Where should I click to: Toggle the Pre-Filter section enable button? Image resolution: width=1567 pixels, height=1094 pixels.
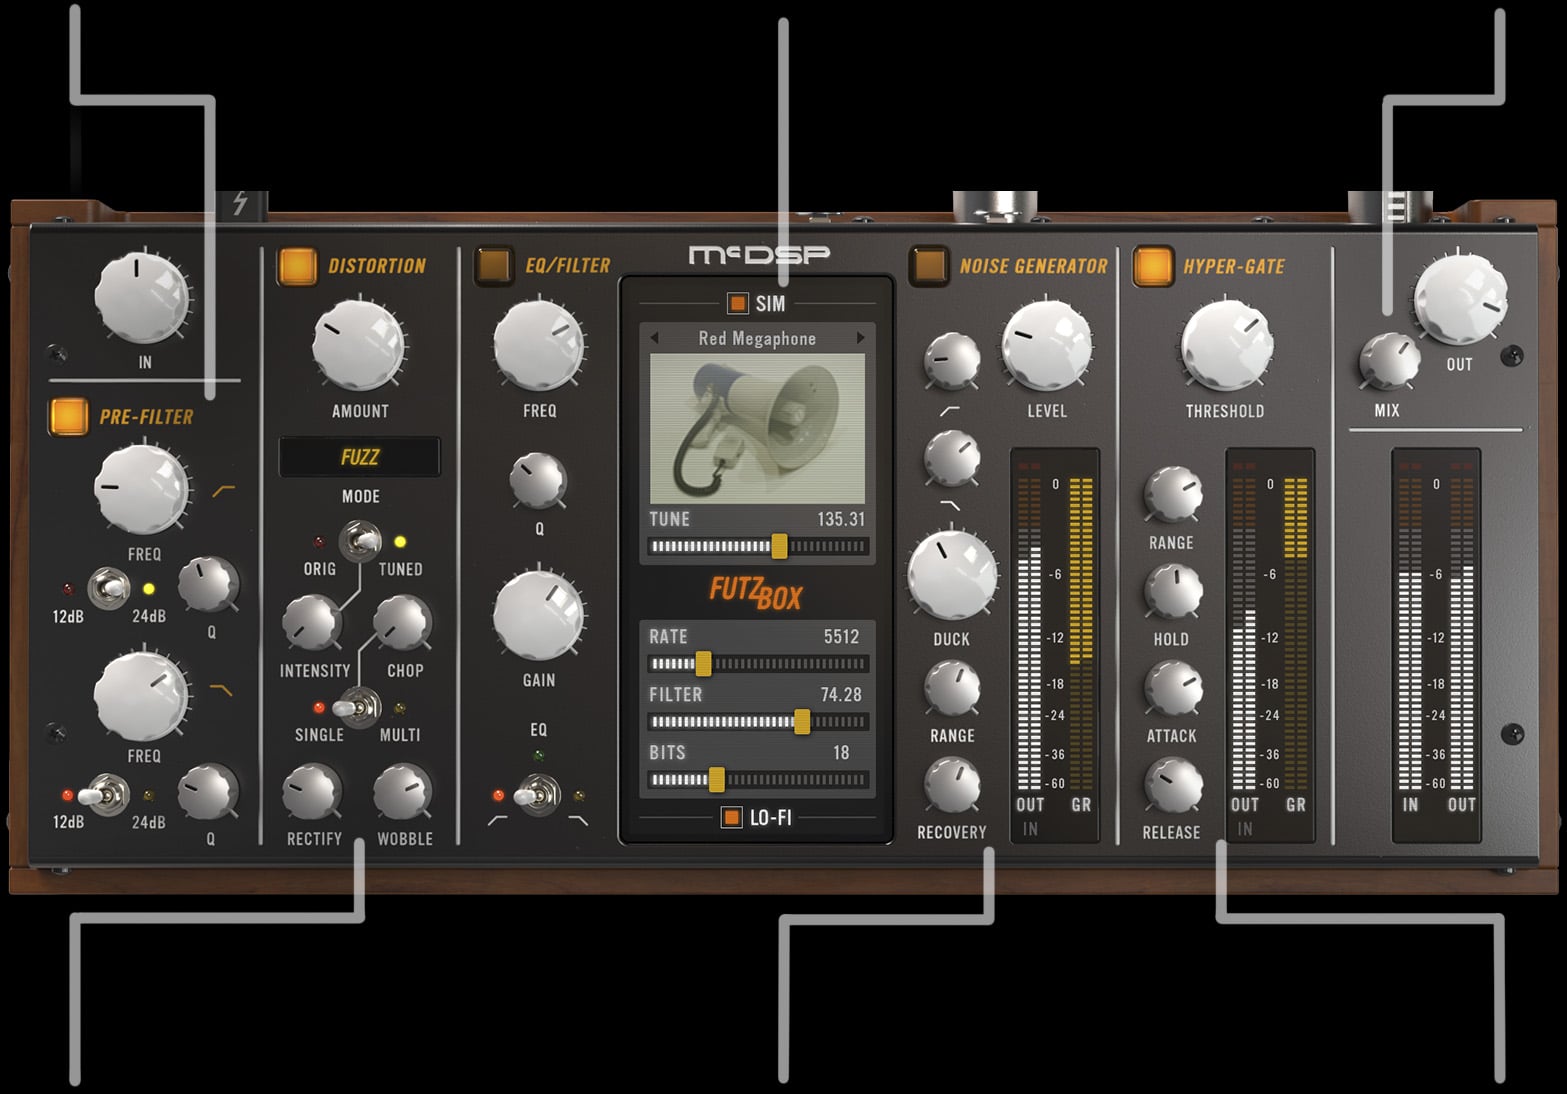coord(69,416)
